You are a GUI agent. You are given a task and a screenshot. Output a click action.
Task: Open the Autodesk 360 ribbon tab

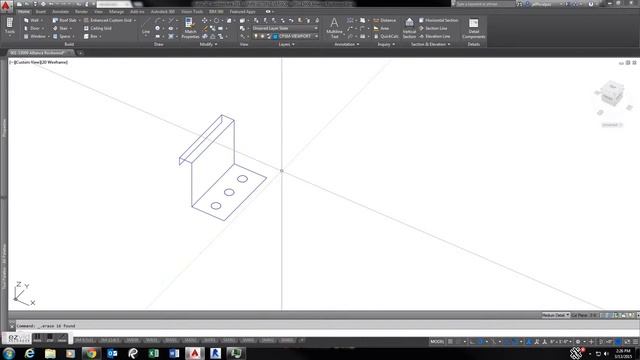click(x=163, y=11)
